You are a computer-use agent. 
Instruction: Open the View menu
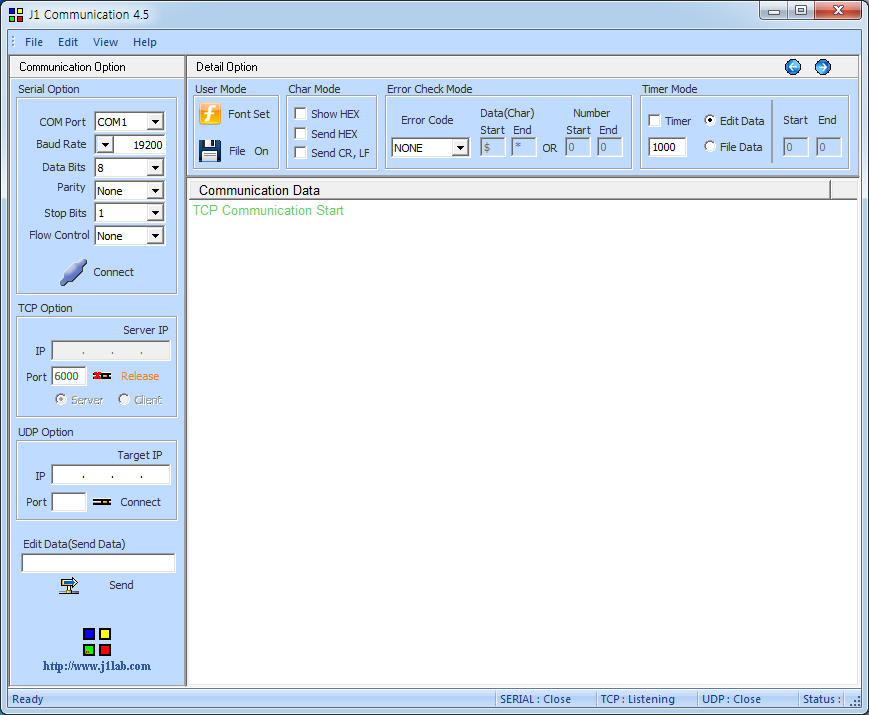(105, 42)
